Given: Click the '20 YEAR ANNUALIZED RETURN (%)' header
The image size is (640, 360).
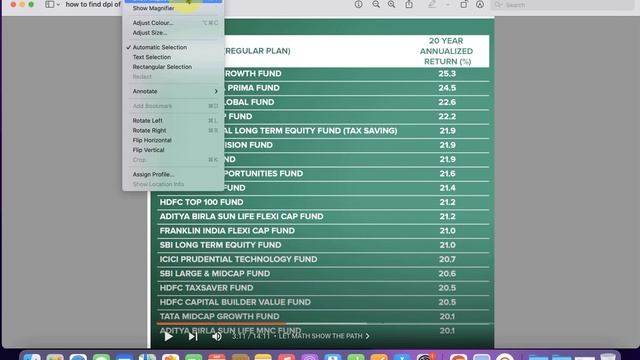Looking at the screenshot, I should [446, 51].
